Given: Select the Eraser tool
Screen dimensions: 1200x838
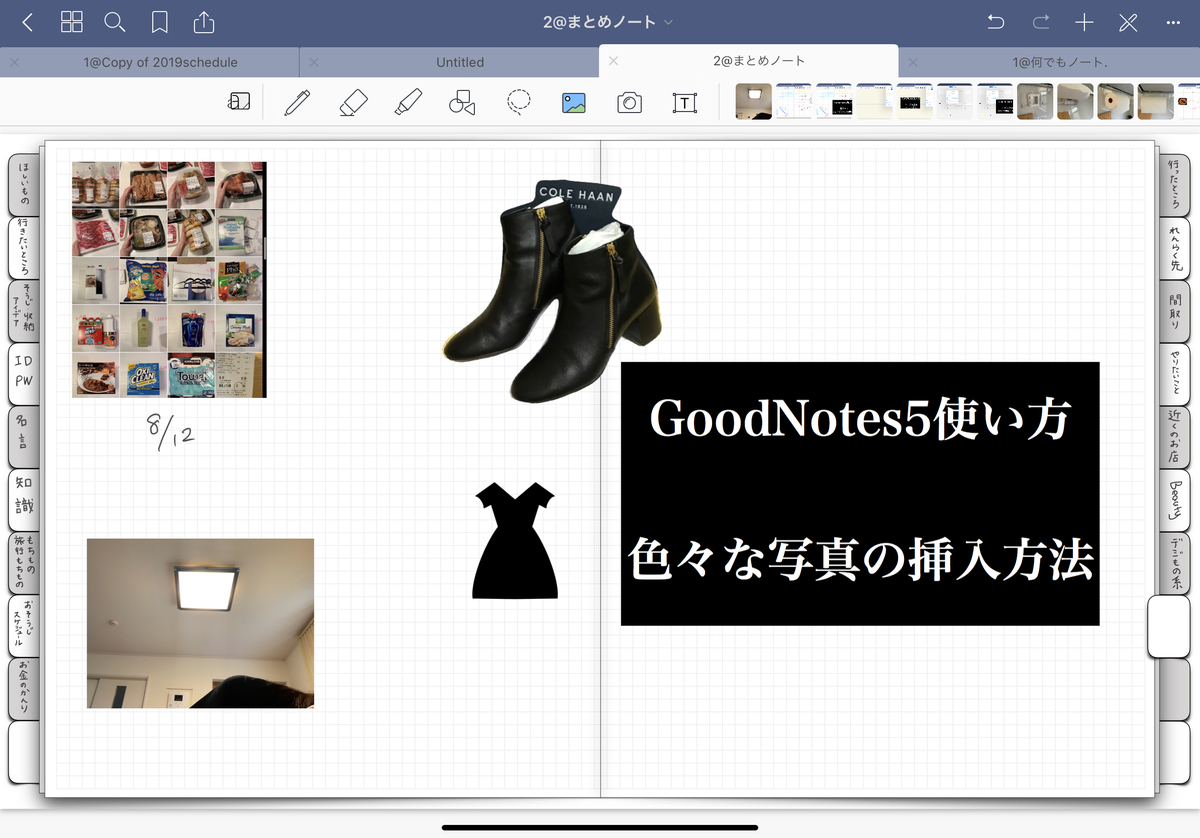Looking at the screenshot, I should tap(353, 102).
